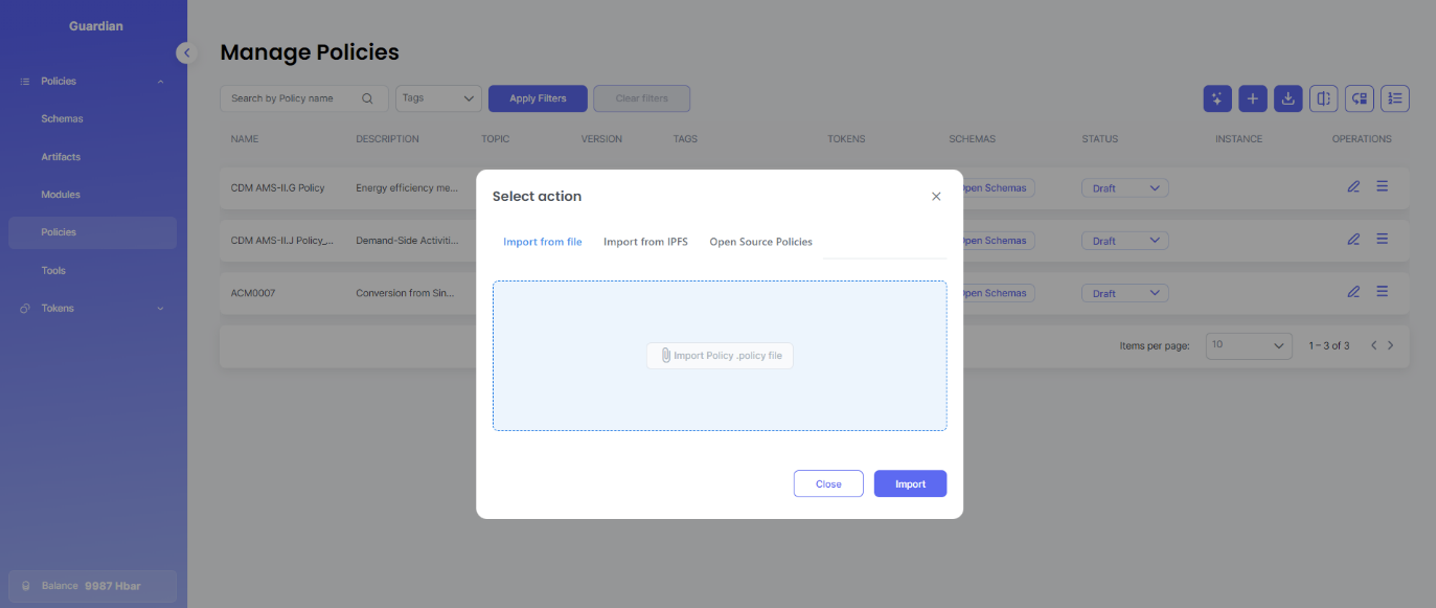
Task: Open Schemas in the sidebar
Action: pos(62,119)
